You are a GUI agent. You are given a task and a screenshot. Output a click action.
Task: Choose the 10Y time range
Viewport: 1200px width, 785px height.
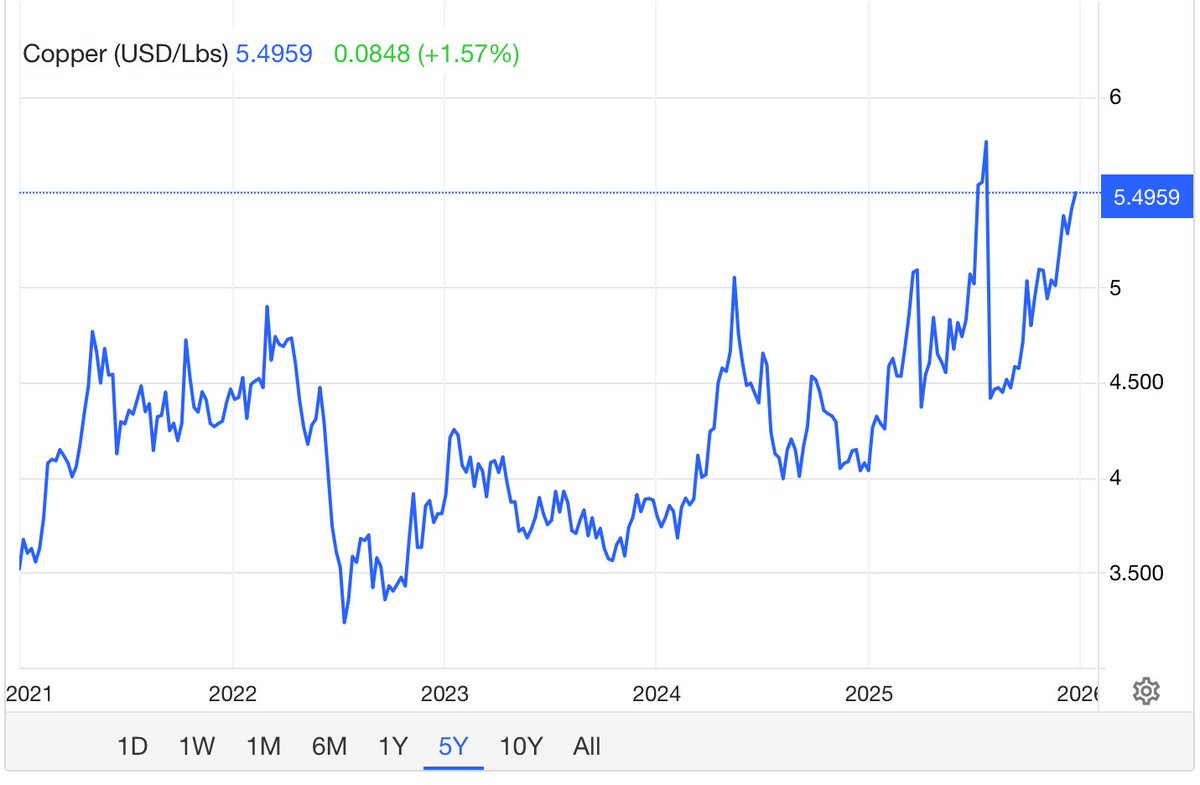coord(521,746)
